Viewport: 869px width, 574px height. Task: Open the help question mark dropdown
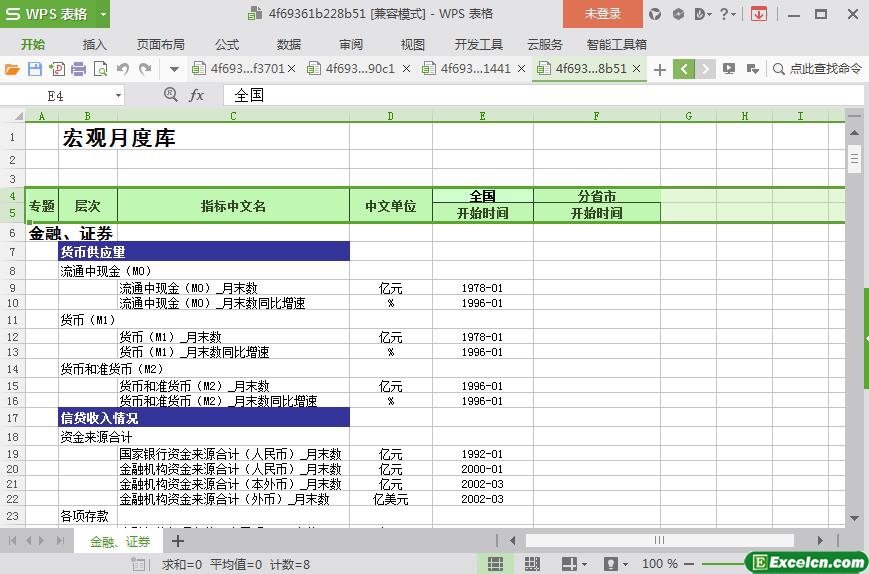click(727, 14)
